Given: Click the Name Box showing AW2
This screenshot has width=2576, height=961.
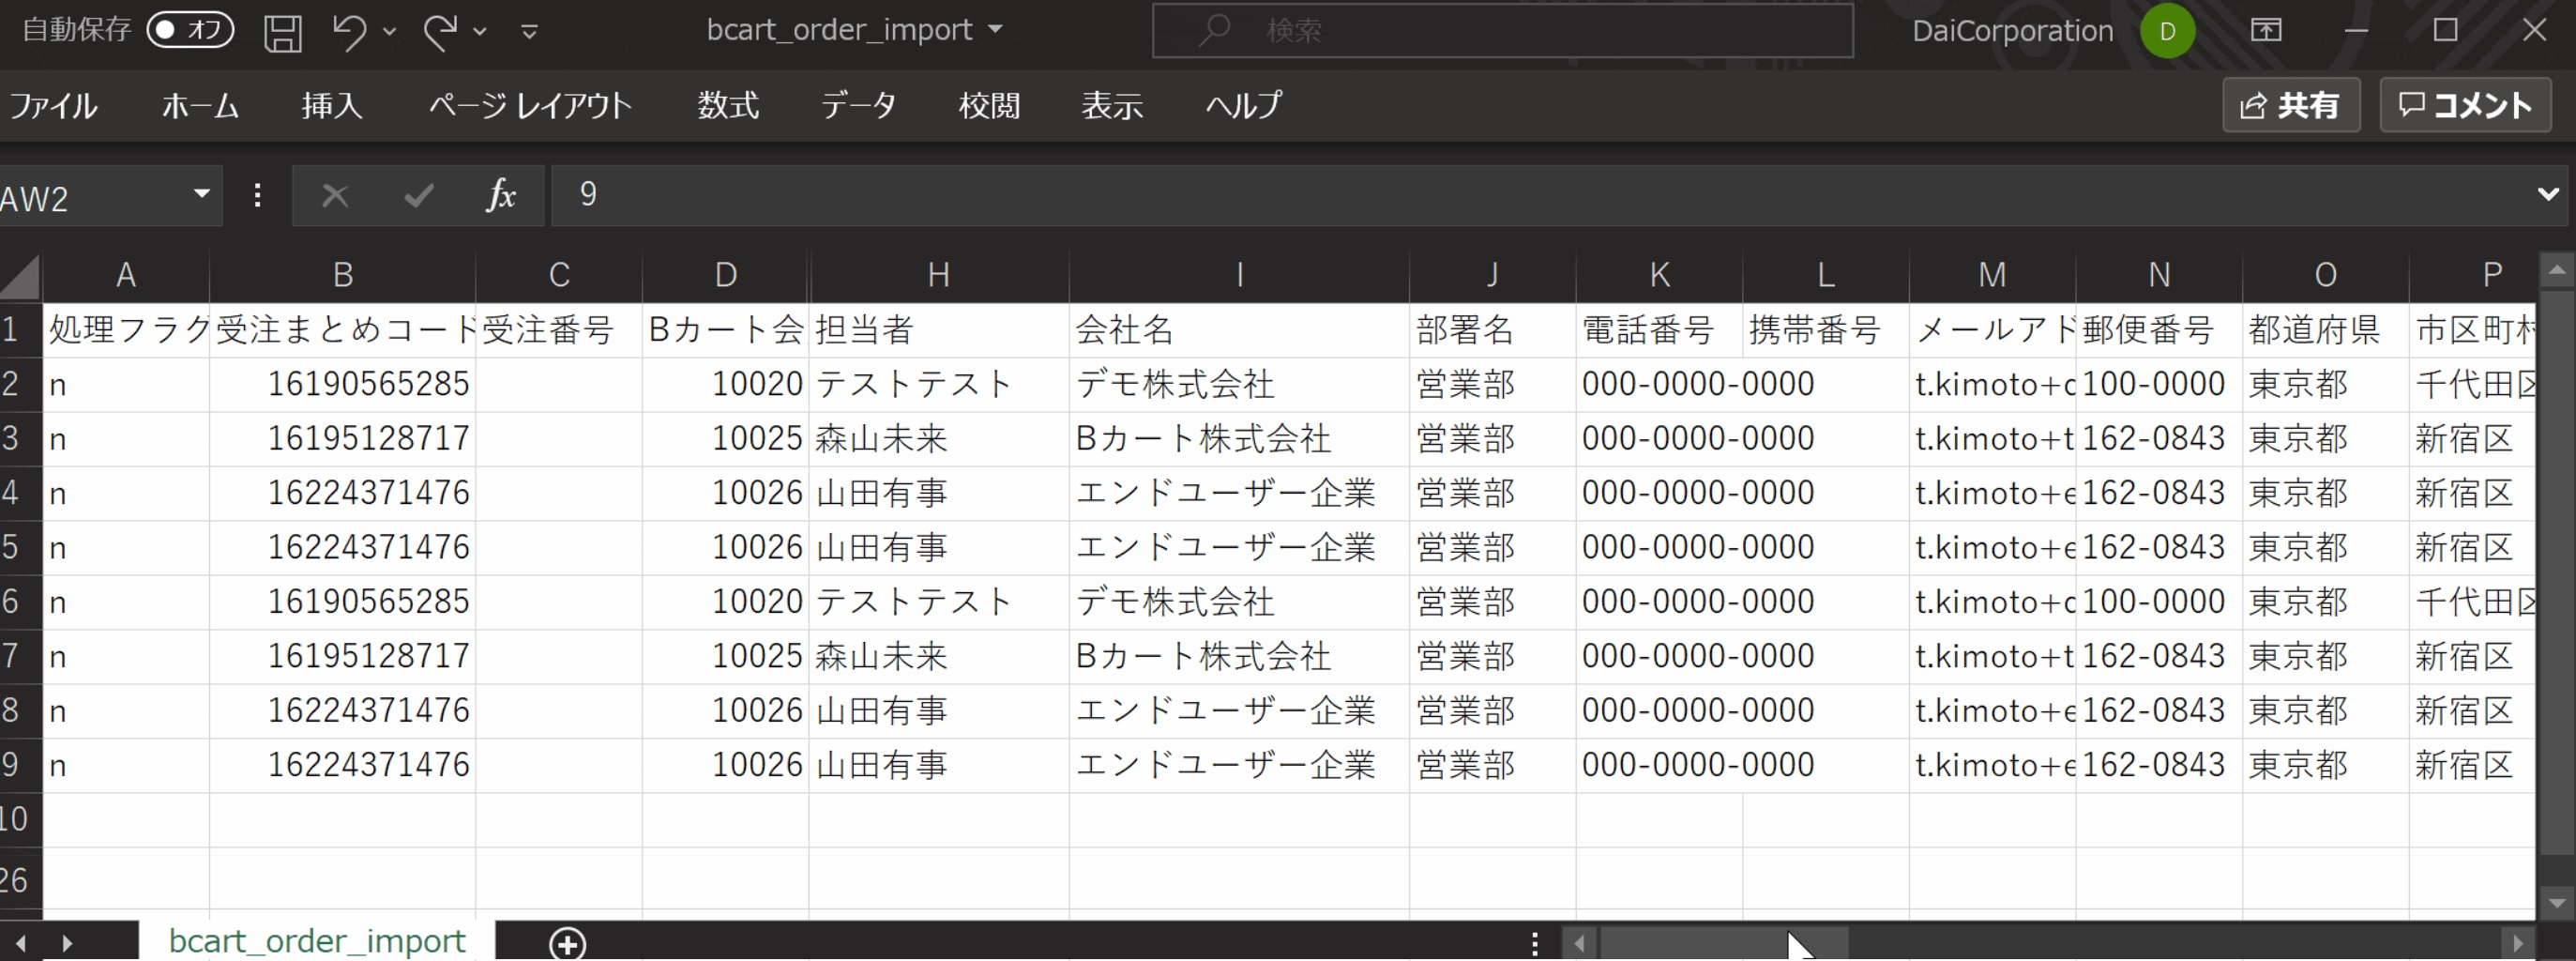Looking at the screenshot, I should 92,197.
